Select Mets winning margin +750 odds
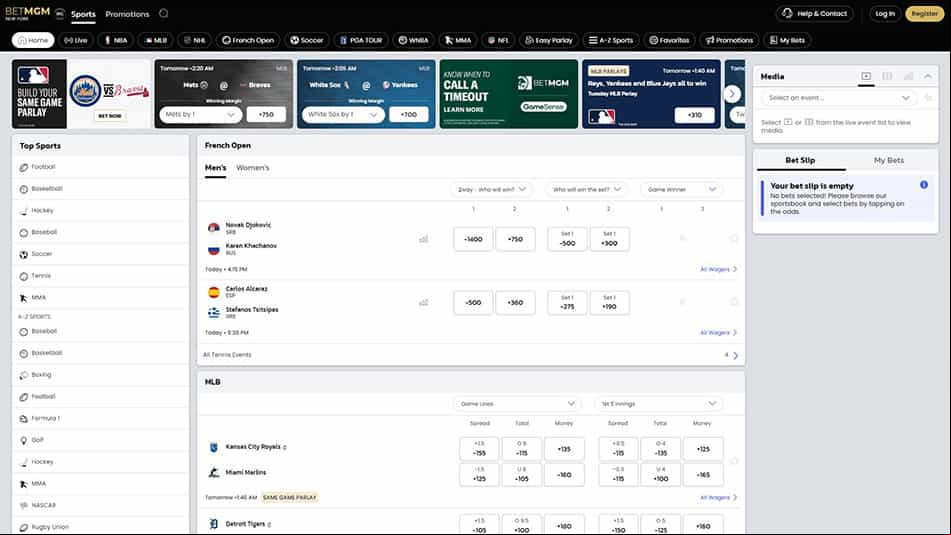 [266, 114]
